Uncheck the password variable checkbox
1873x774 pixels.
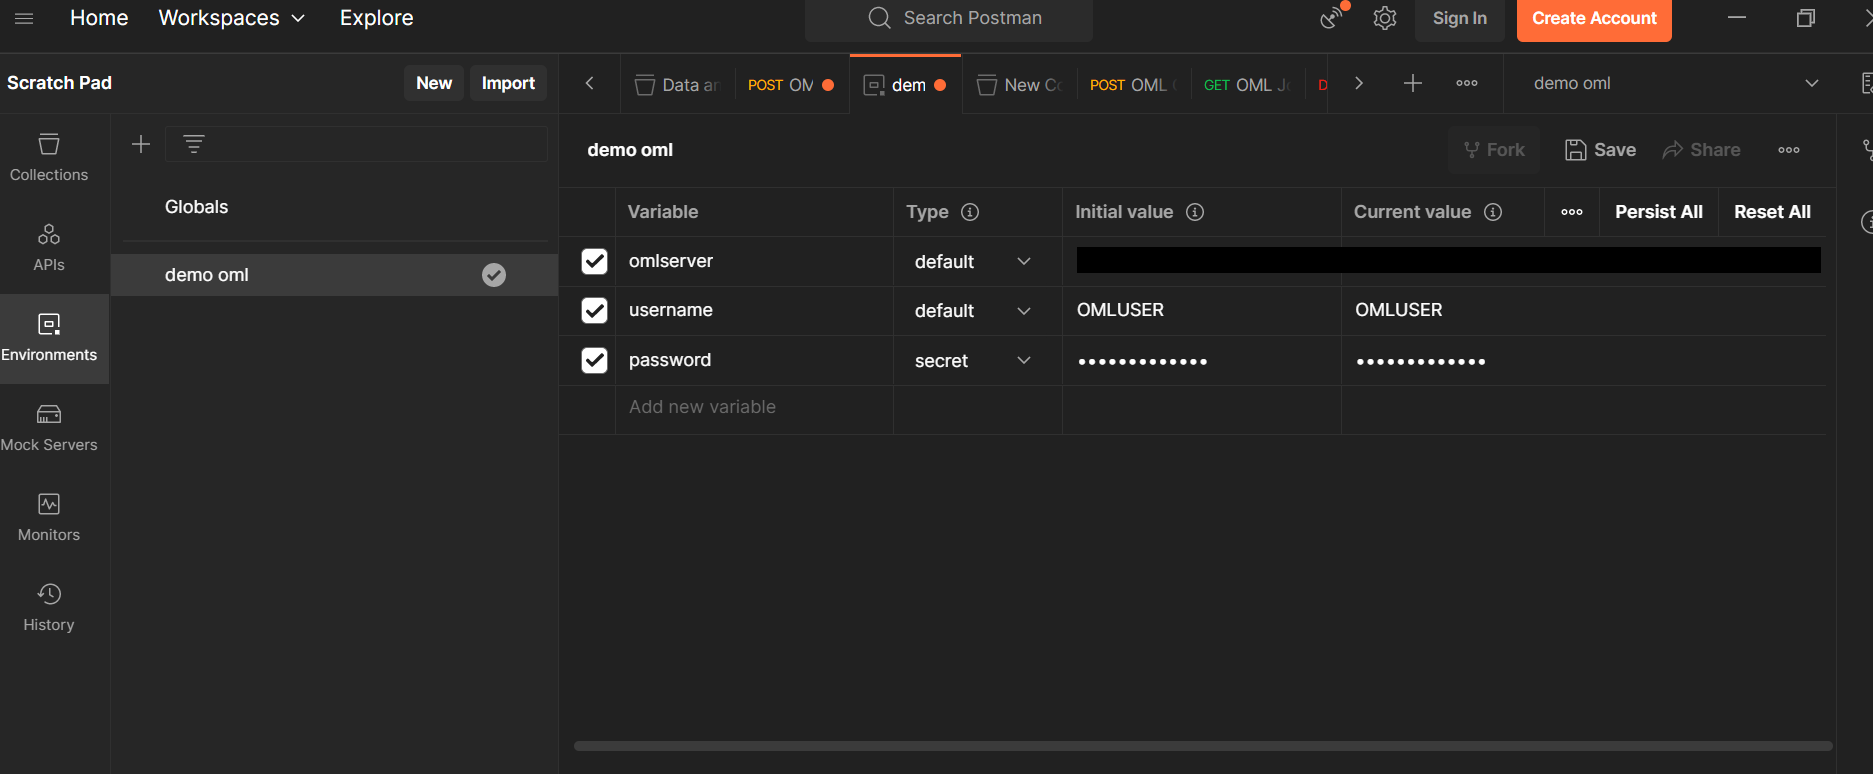tap(594, 360)
